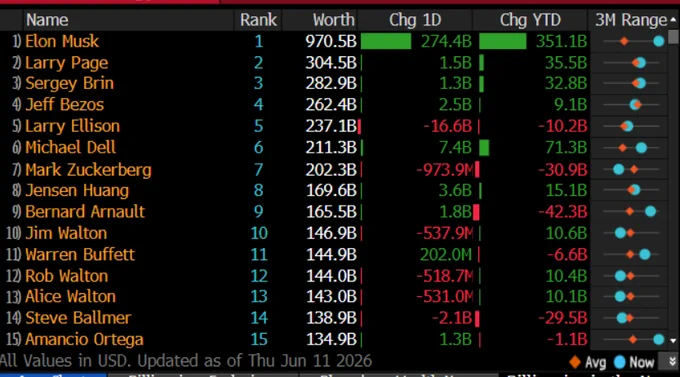The image size is (680, 377).
Task: Open Larry Ellison's profile
Action: tap(72, 126)
